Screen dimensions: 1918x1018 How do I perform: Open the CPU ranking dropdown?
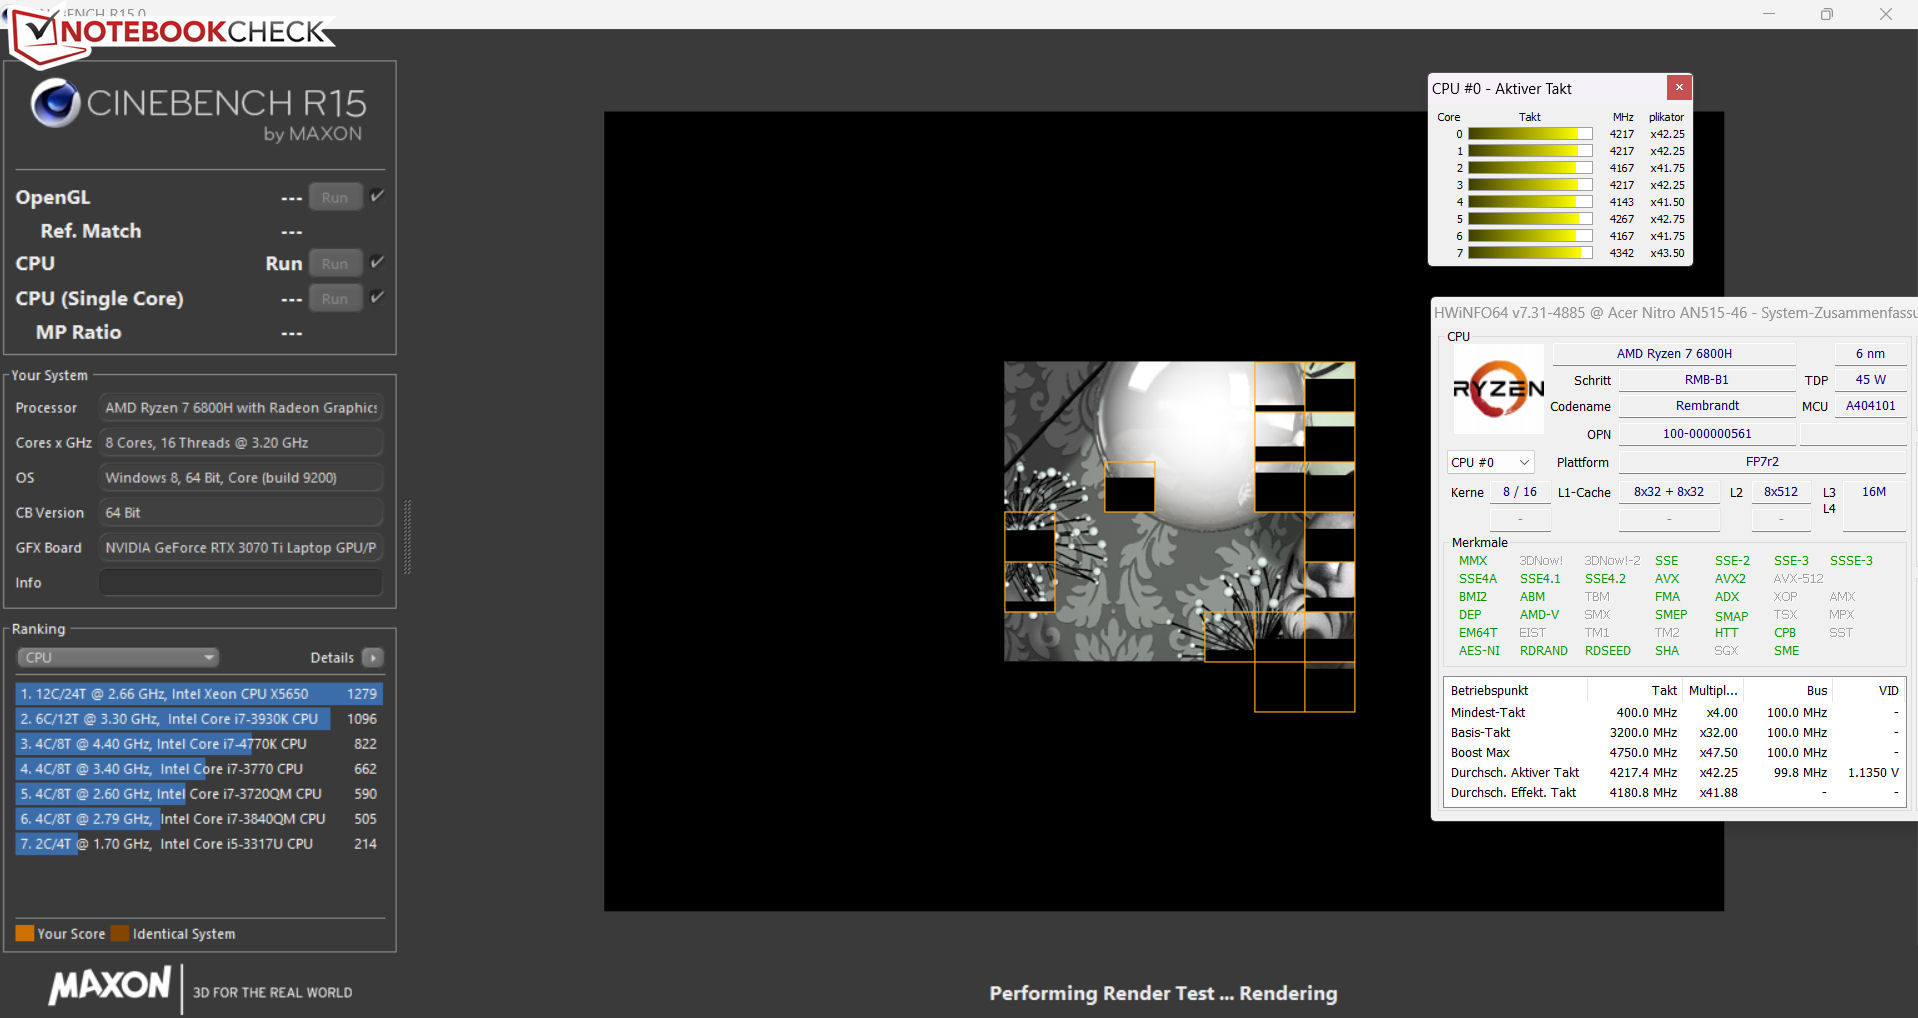coord(118,657)
